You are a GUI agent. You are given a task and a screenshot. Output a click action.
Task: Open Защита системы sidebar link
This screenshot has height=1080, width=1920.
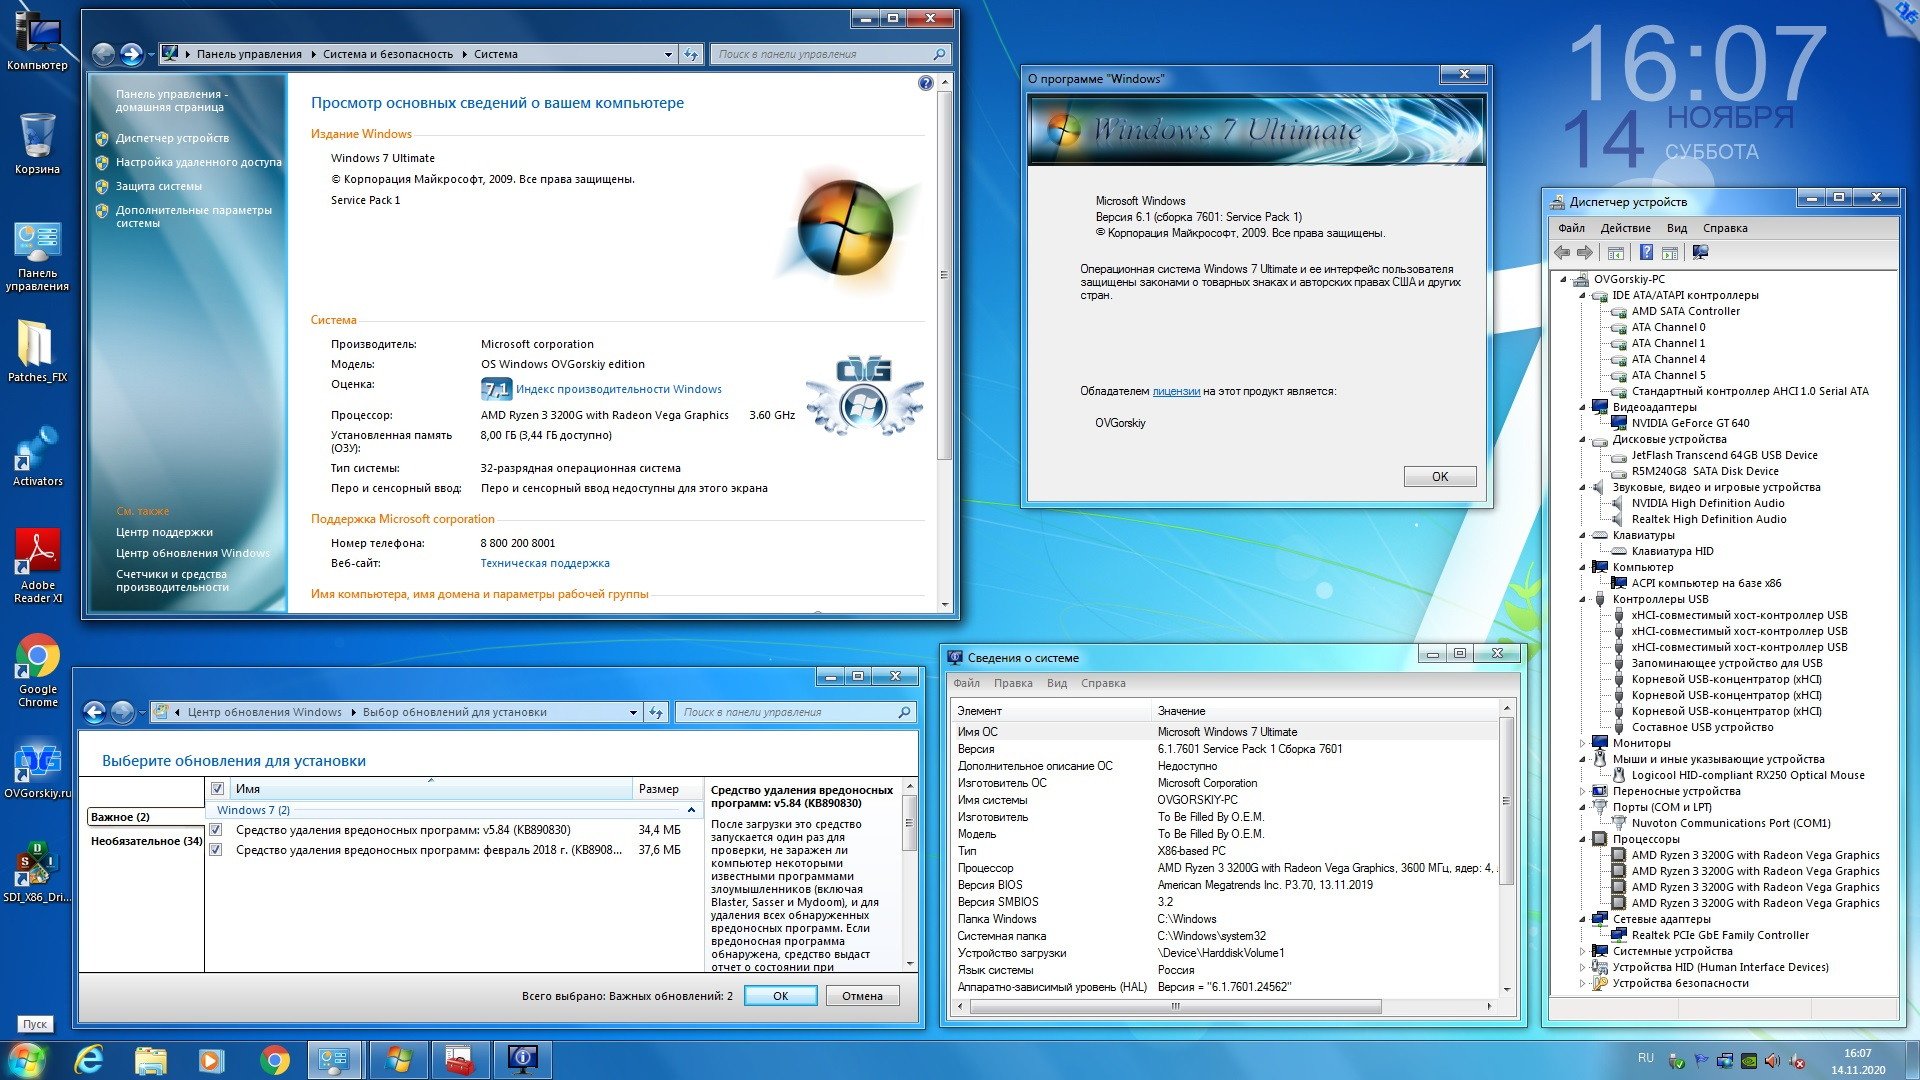[x=159, y=187]
